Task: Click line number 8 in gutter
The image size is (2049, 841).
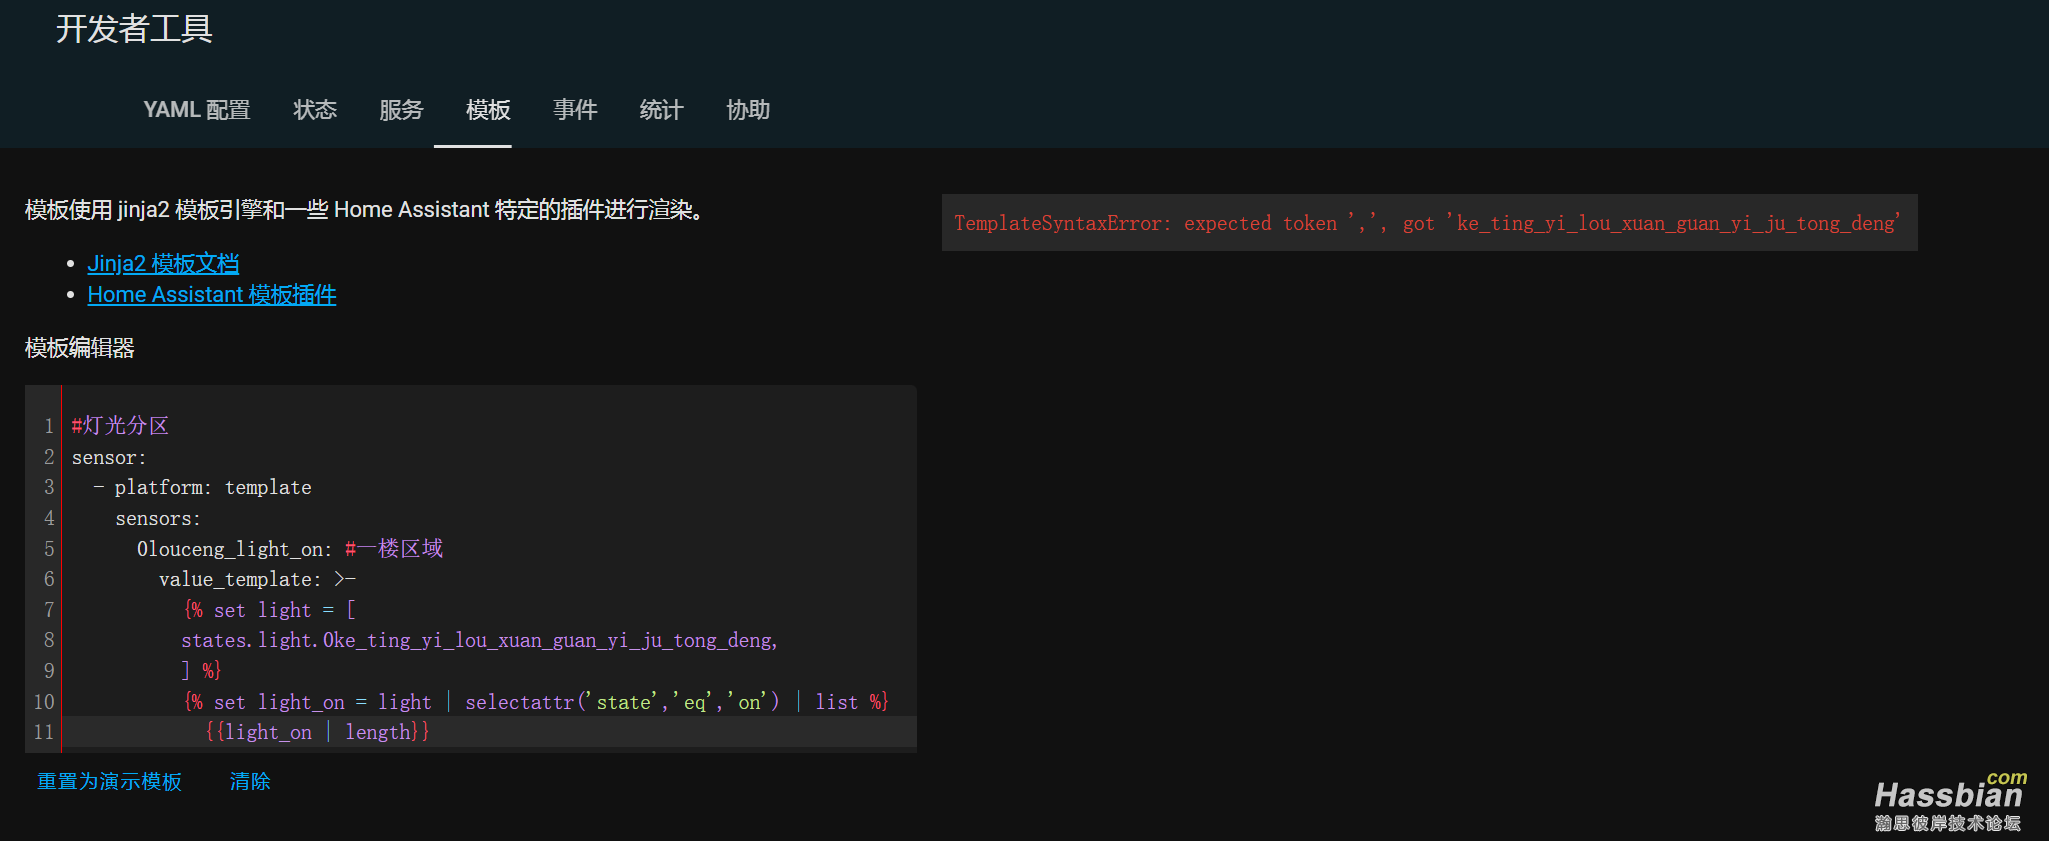Action: tap(49, 640)
